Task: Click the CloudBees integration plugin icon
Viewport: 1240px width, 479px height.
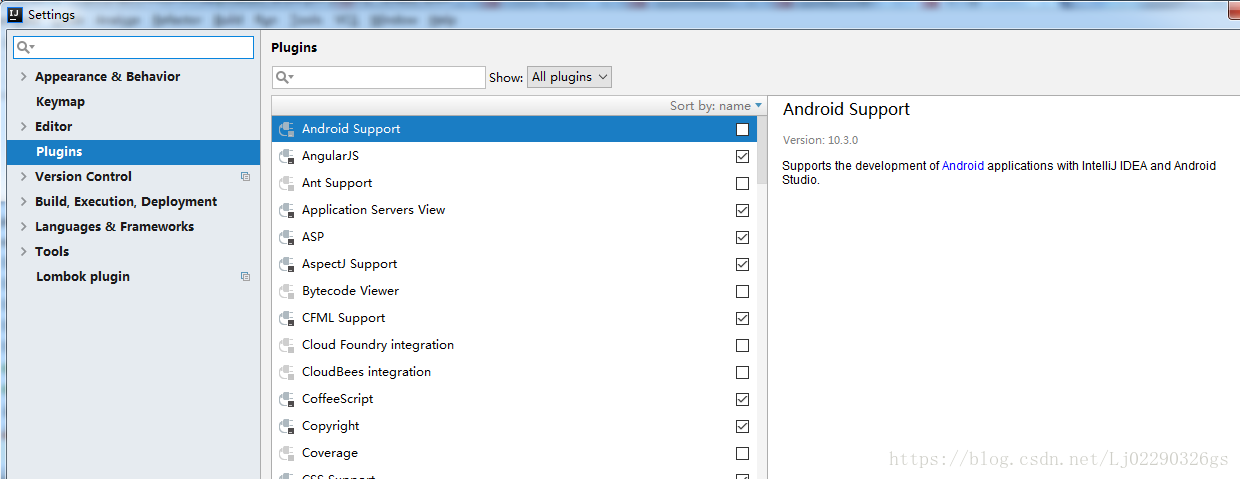Action: coord(287,372)
